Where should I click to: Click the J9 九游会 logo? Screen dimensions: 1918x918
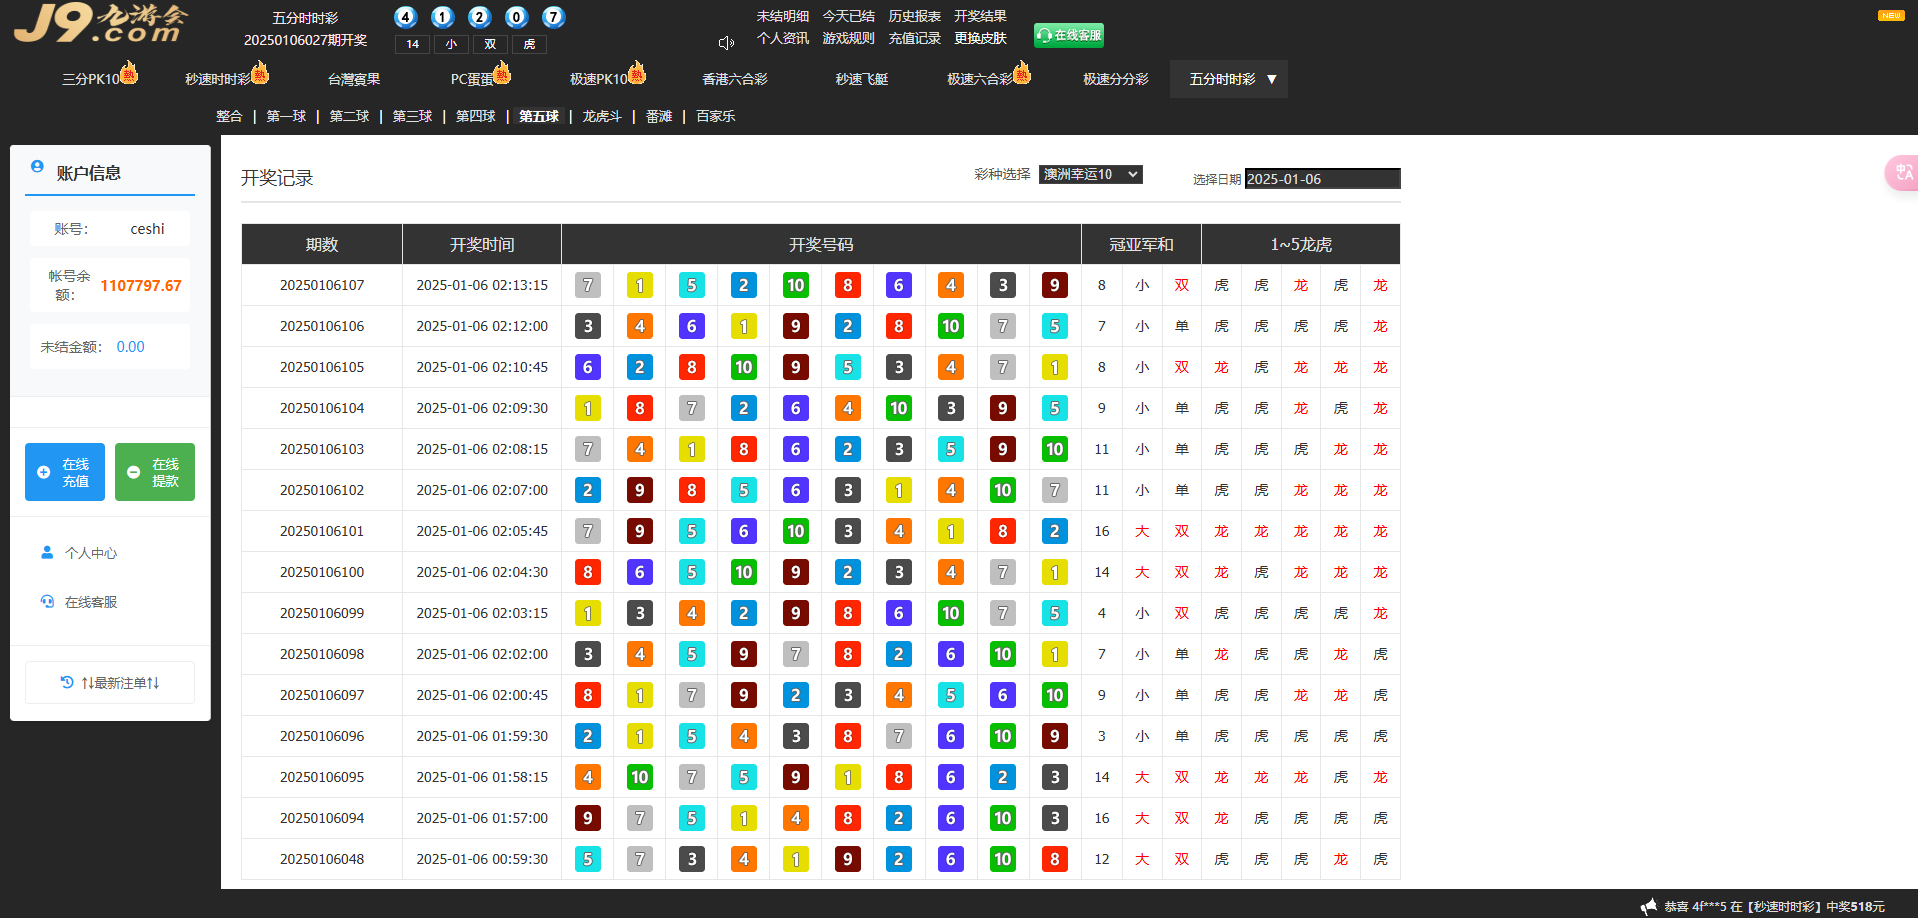(100, 23)
